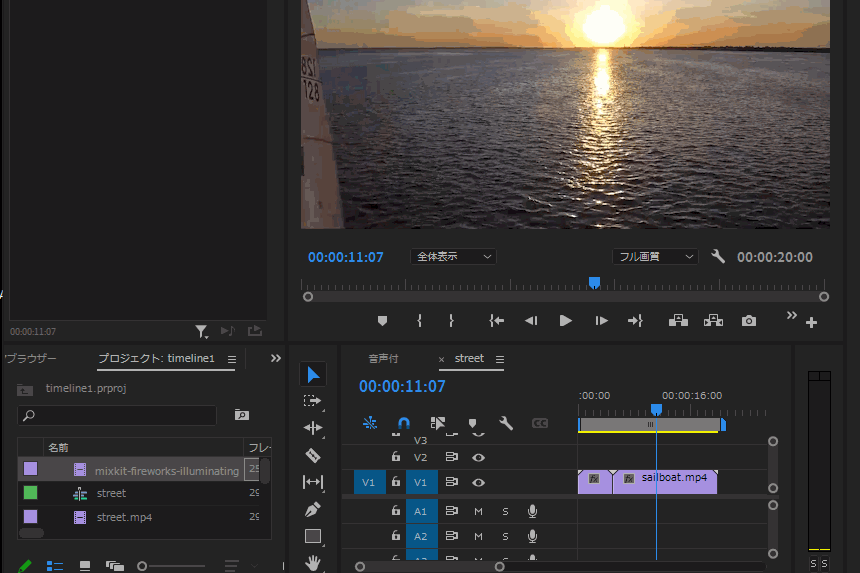The width and height of the screenshot is (860, 573).
Task: Open the プロジェクト: timeline1 tab
Action: [x=156, y=358]
